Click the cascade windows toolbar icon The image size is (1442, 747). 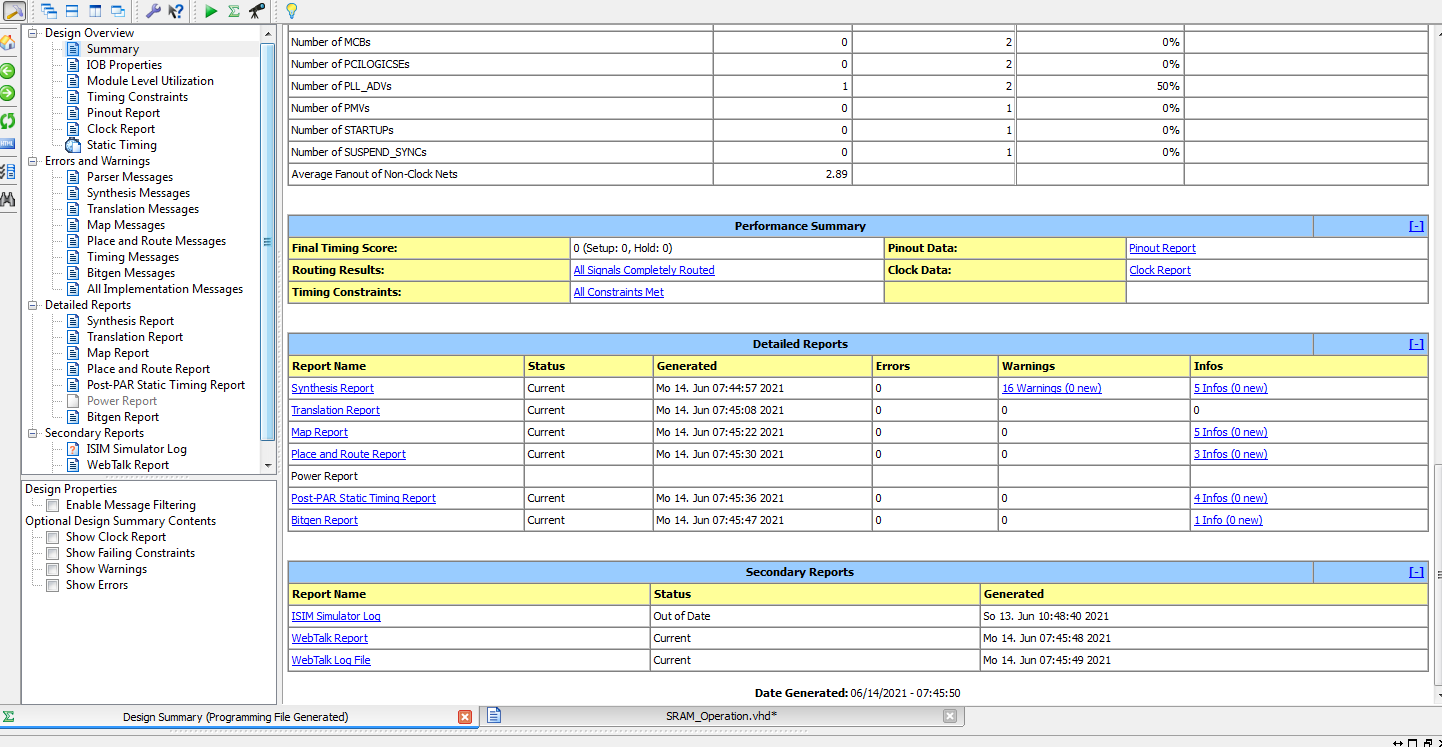(49, 11)
